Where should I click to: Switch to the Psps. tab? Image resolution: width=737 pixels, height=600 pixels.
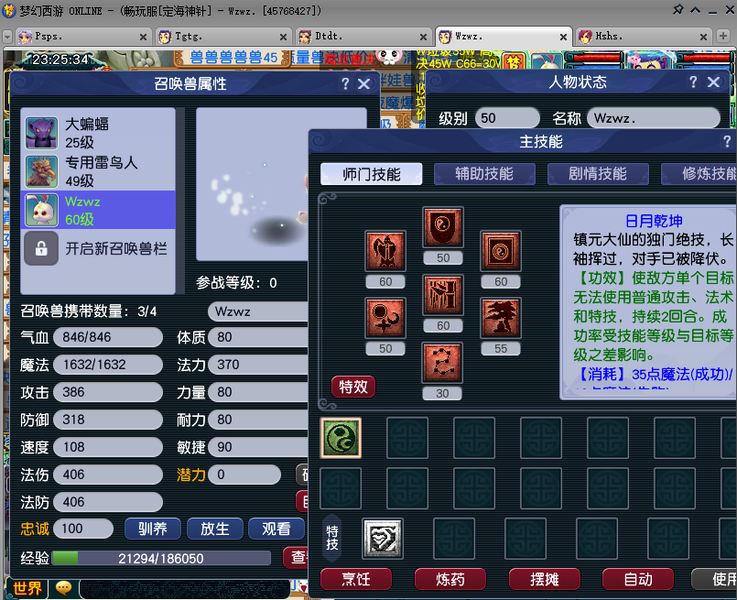[82, 36]
